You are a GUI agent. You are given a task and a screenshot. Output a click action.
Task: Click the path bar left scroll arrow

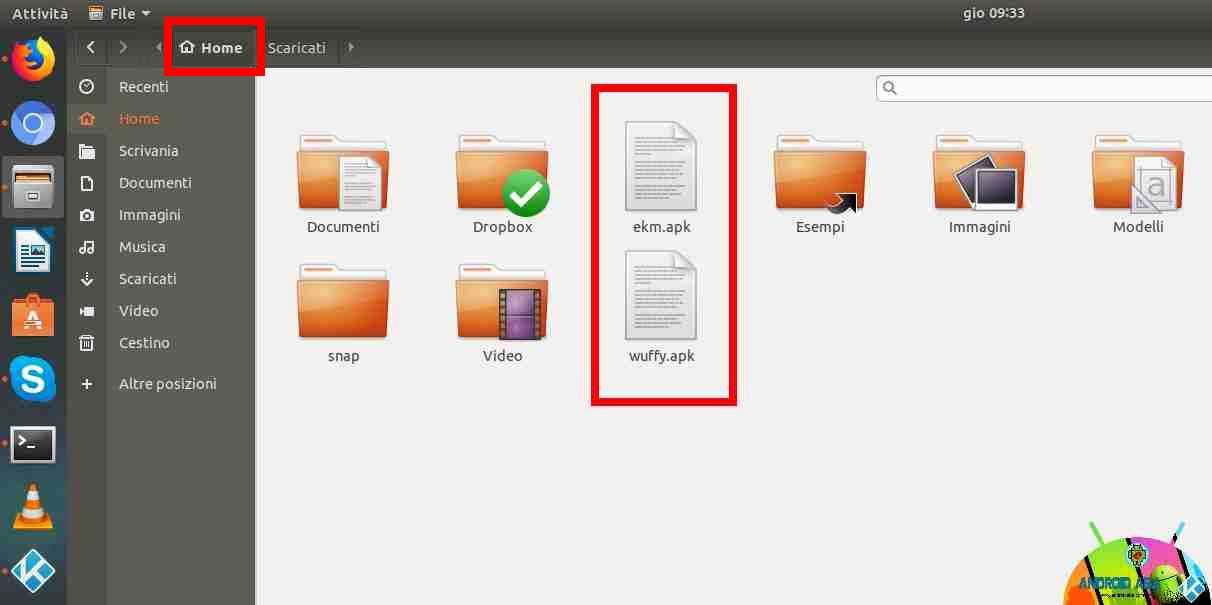tap(159, 47)
